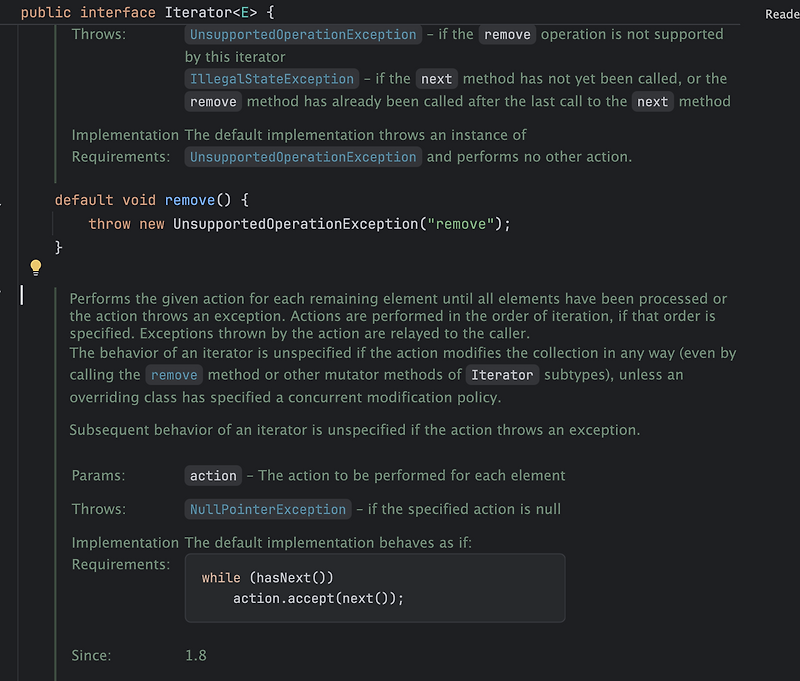
Task: Click the action parameter code tag
Action: 213,475
